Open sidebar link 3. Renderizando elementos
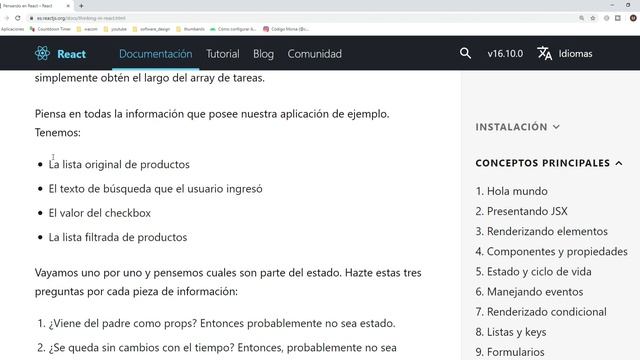Image resolution: width=640 pixels, height=360 pixels. [541, 231]
